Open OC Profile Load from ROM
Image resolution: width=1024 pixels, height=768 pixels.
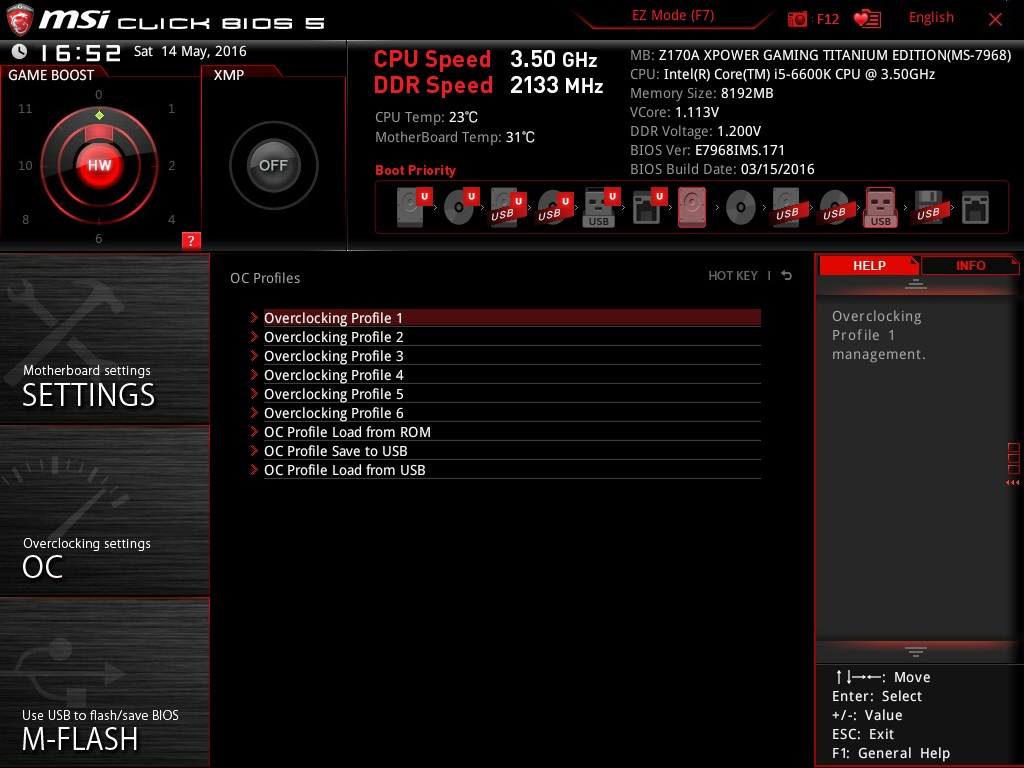[347, 432]
